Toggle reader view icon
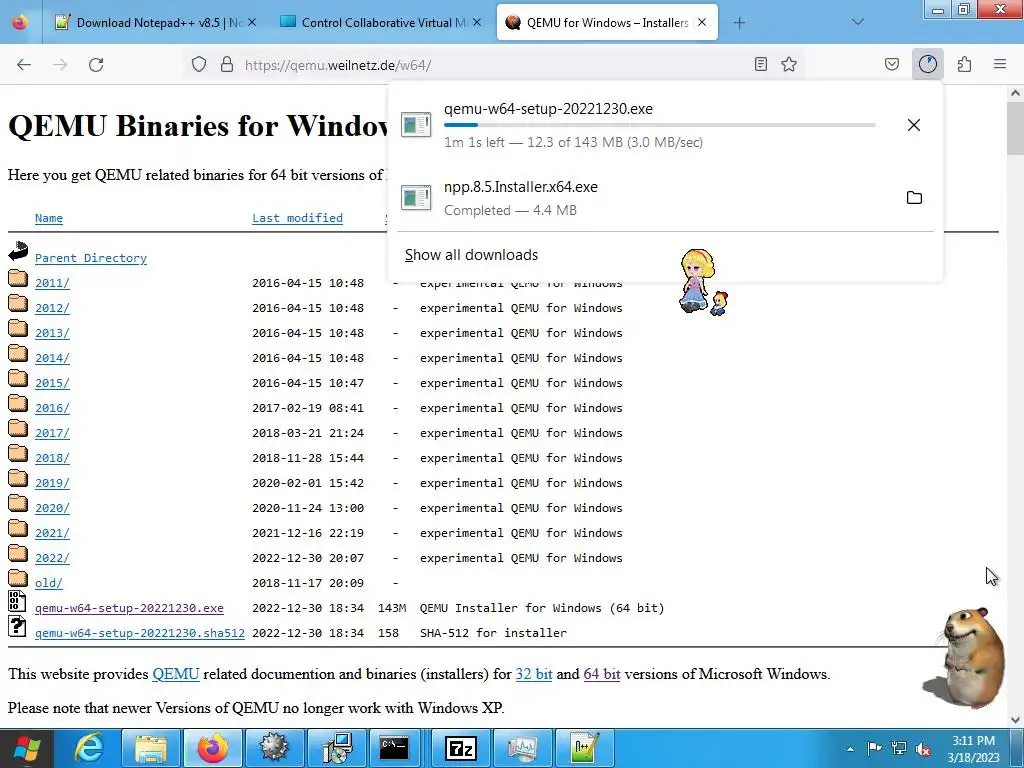1024x768 pixels. tap(760, 64)
